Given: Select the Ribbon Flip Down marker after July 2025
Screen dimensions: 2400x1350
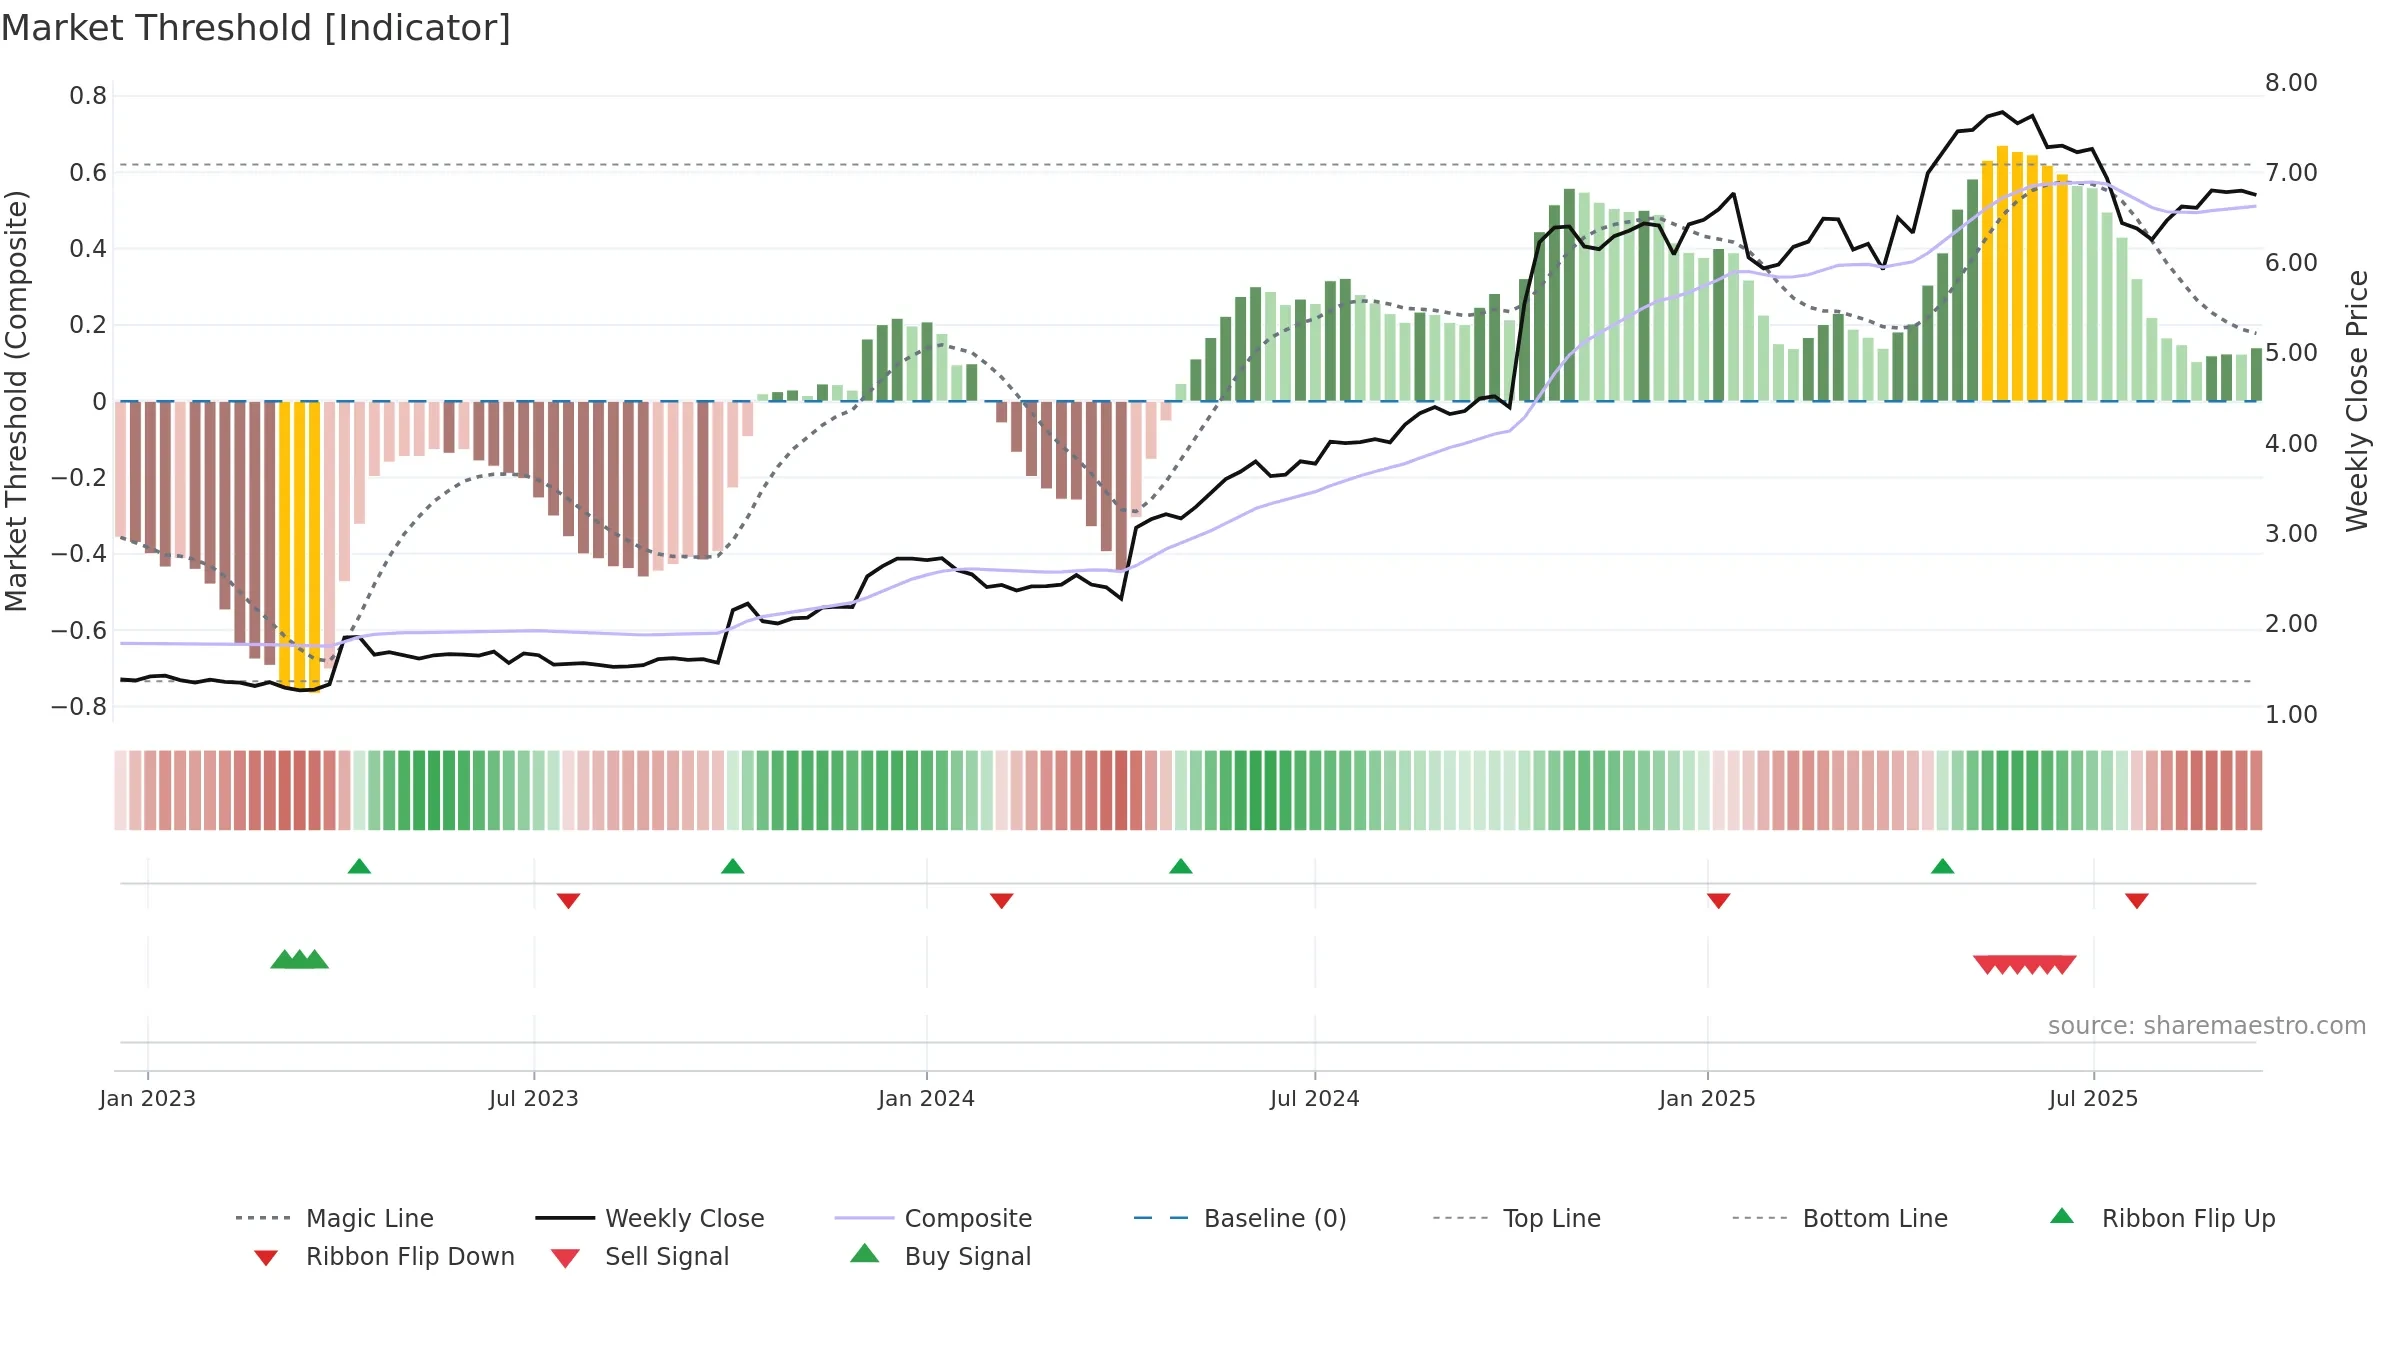Looking at the screenshot, I should click(x=2136, y=901).
